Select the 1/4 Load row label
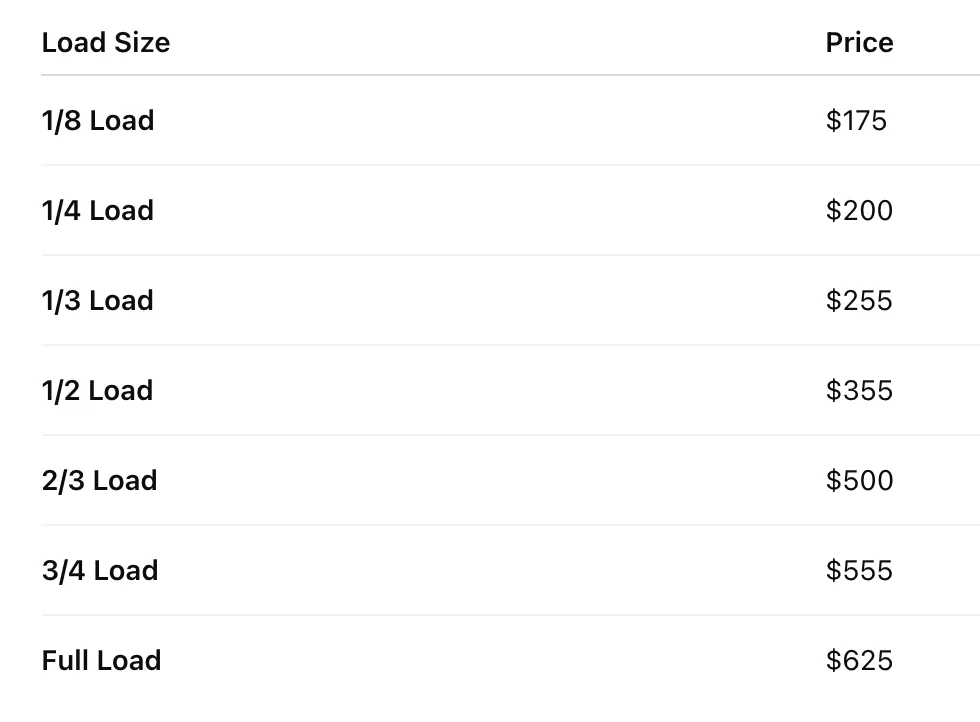The height and width of the screenshot is (722, 980). click(x=98, y=211)
